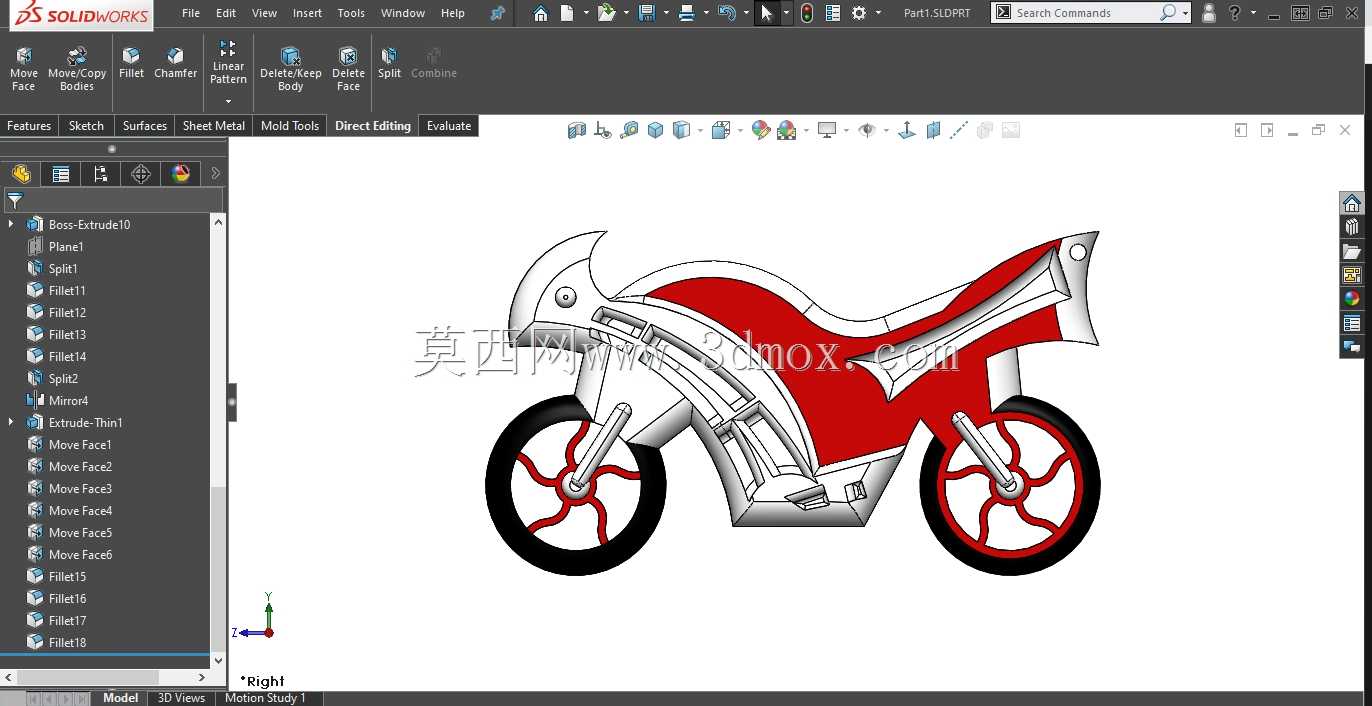Image resolution: width=1372 pixels, height=706 pixels.
Task: Open the ConfigurationManager tab
Action: tap(101, 174)
